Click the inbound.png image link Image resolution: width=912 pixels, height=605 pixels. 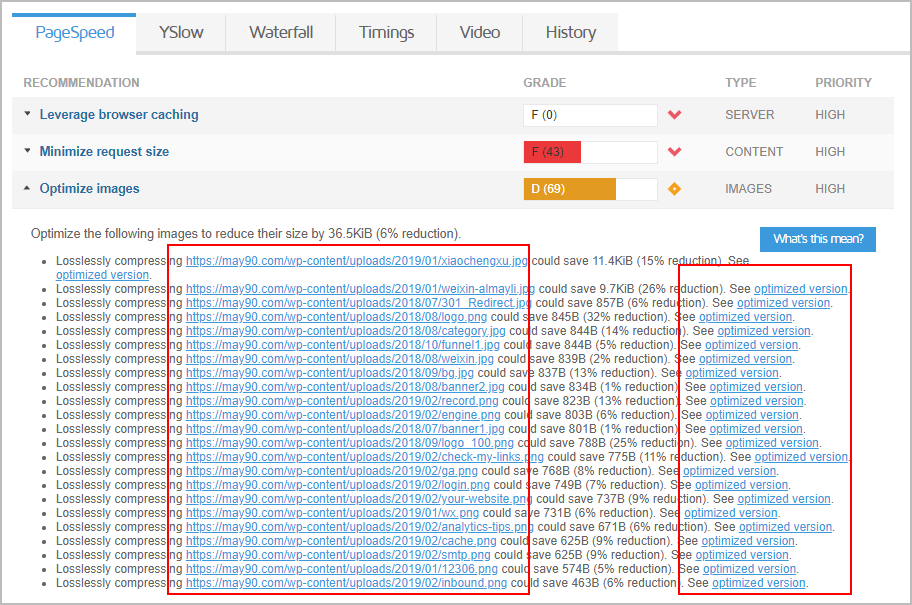click(x=346, y=583)
